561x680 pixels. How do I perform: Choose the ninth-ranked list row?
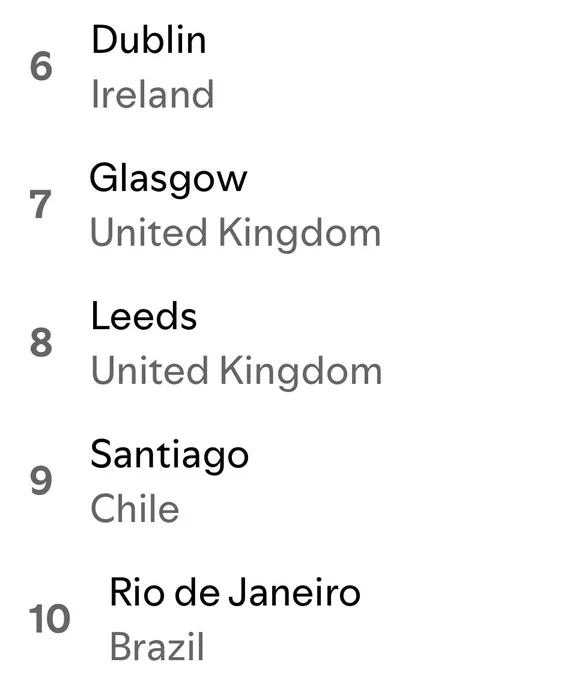[x=280, y=481]
